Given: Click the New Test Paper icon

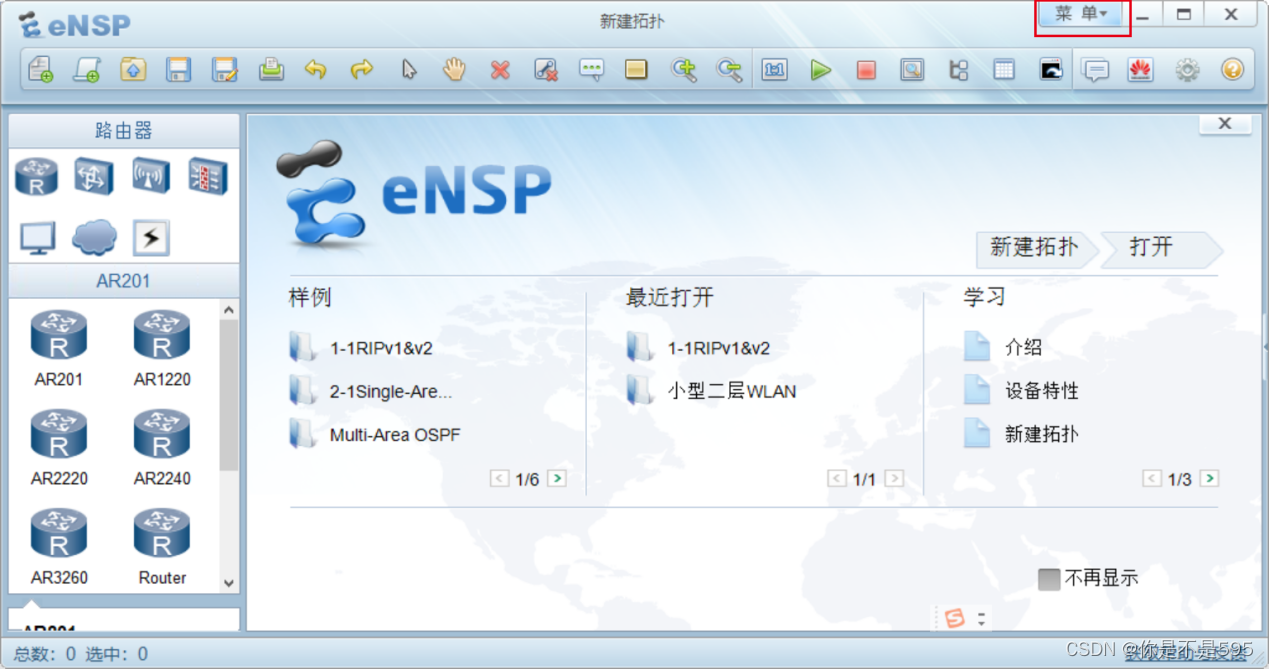Looking at the screenshot, I should coord(87,70).
